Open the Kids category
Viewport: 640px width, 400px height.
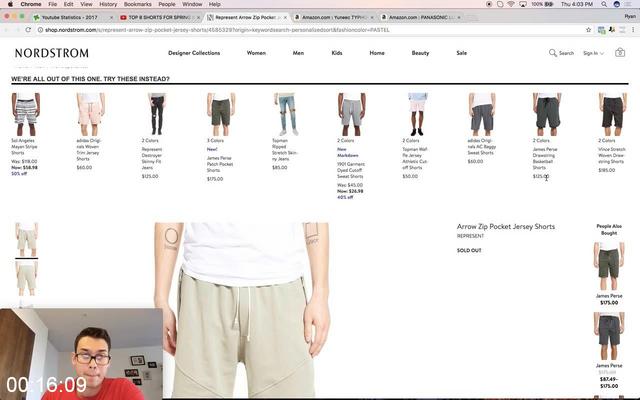tap(337, 53)
